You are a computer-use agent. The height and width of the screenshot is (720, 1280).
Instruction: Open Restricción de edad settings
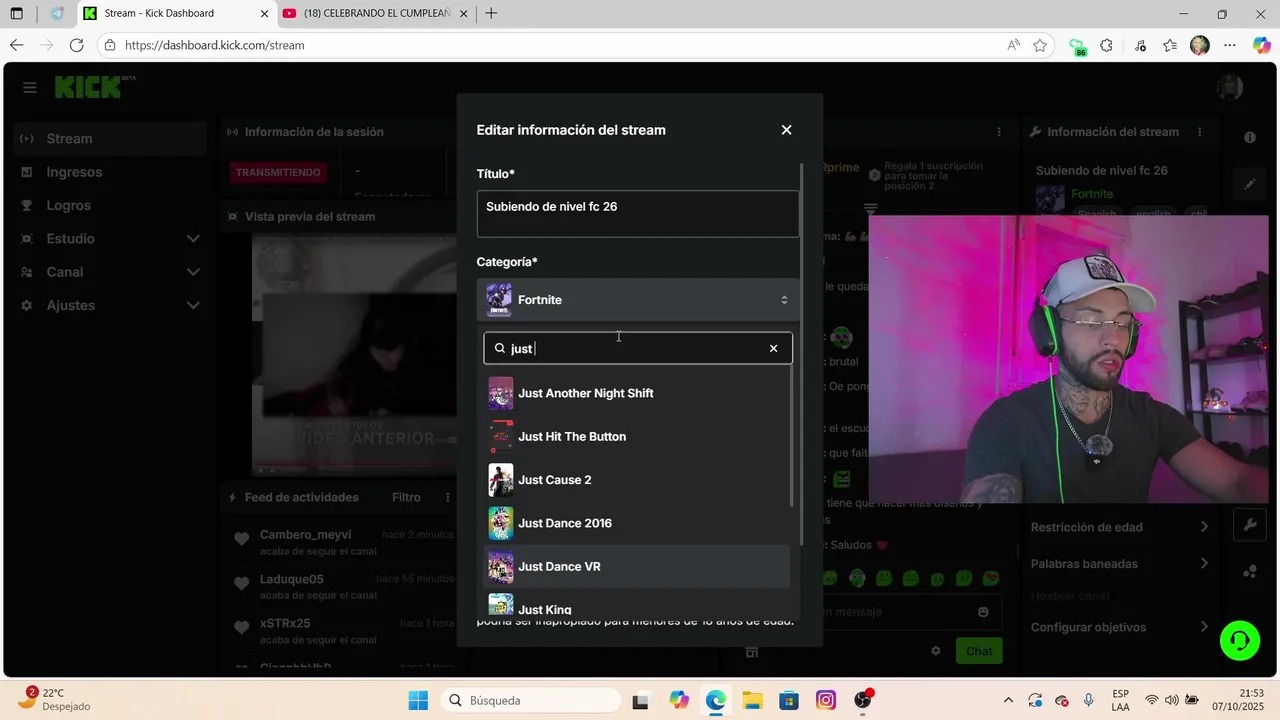coord(1120,527)
